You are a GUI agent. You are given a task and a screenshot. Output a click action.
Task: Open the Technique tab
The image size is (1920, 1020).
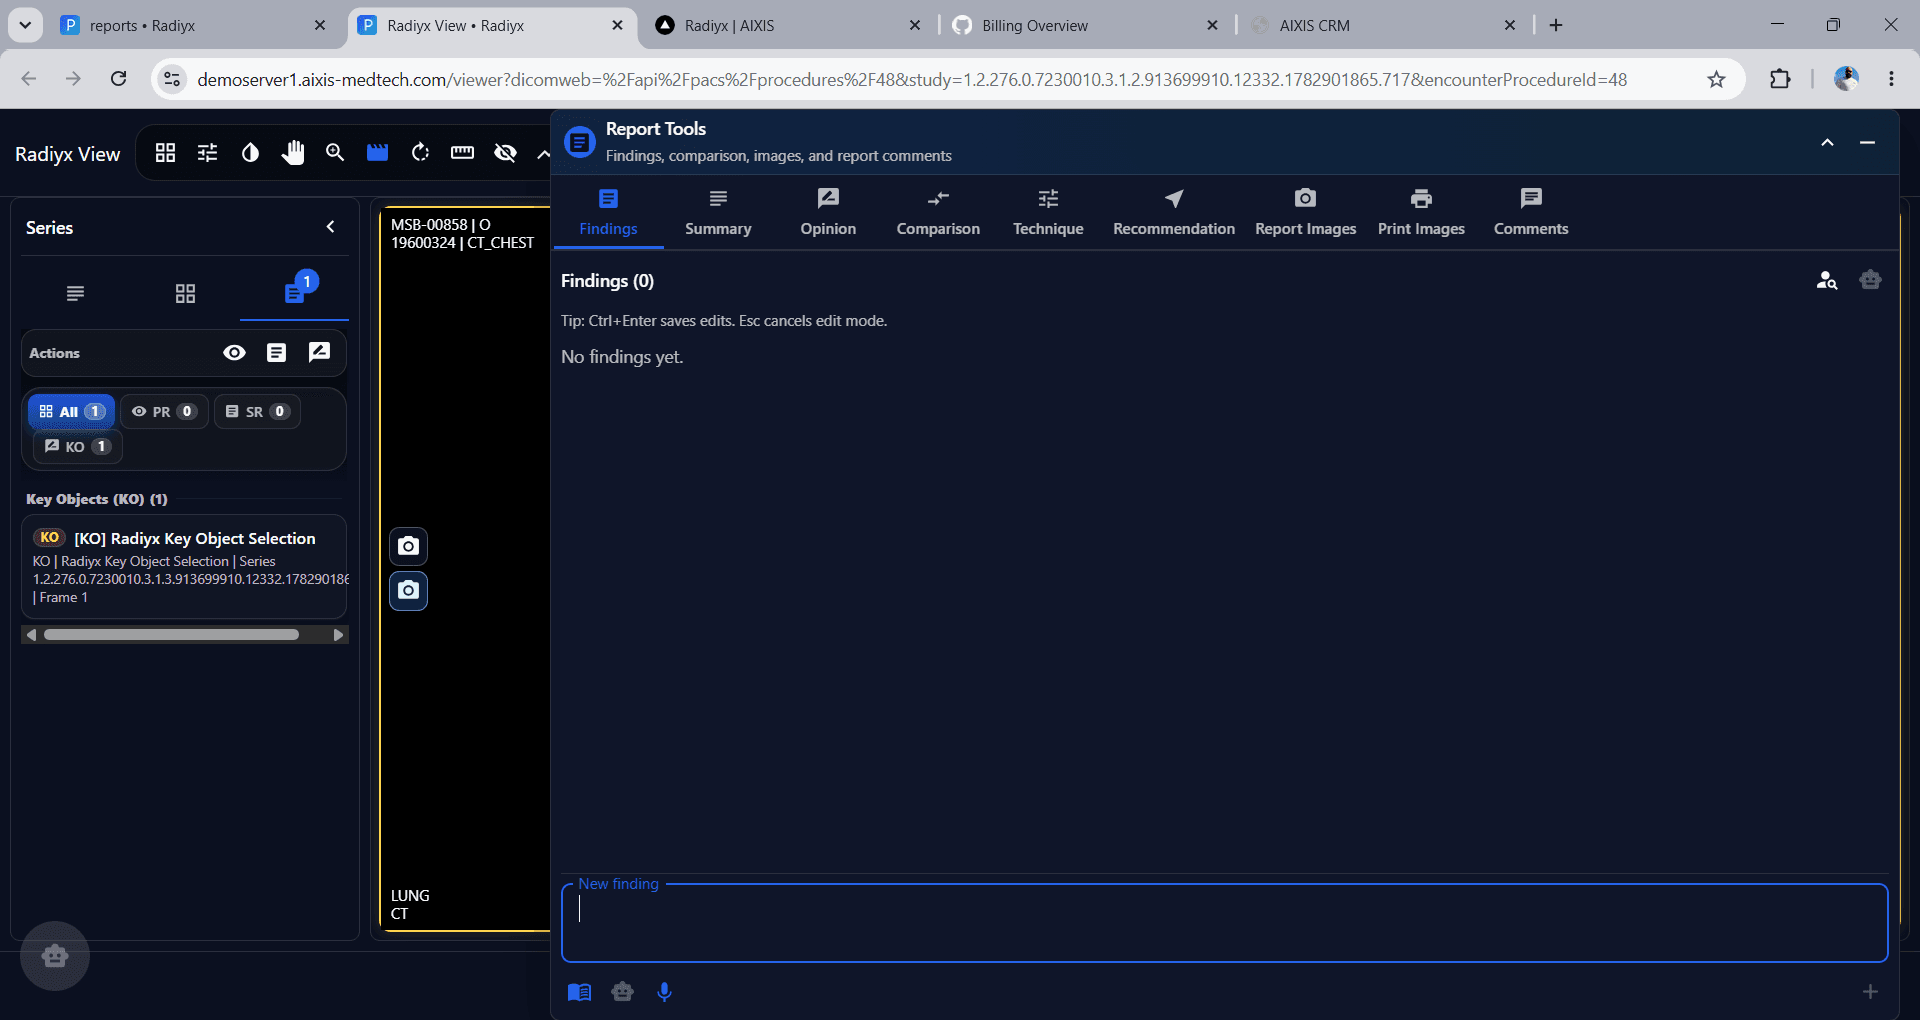(x=1048, y=213)
